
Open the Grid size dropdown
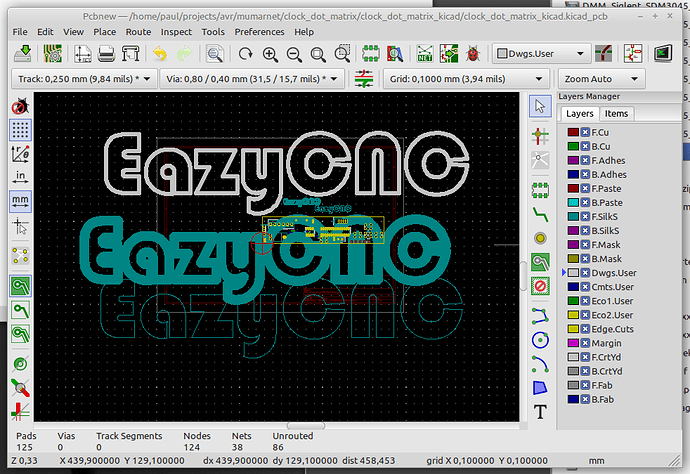[x=466, y=79]
